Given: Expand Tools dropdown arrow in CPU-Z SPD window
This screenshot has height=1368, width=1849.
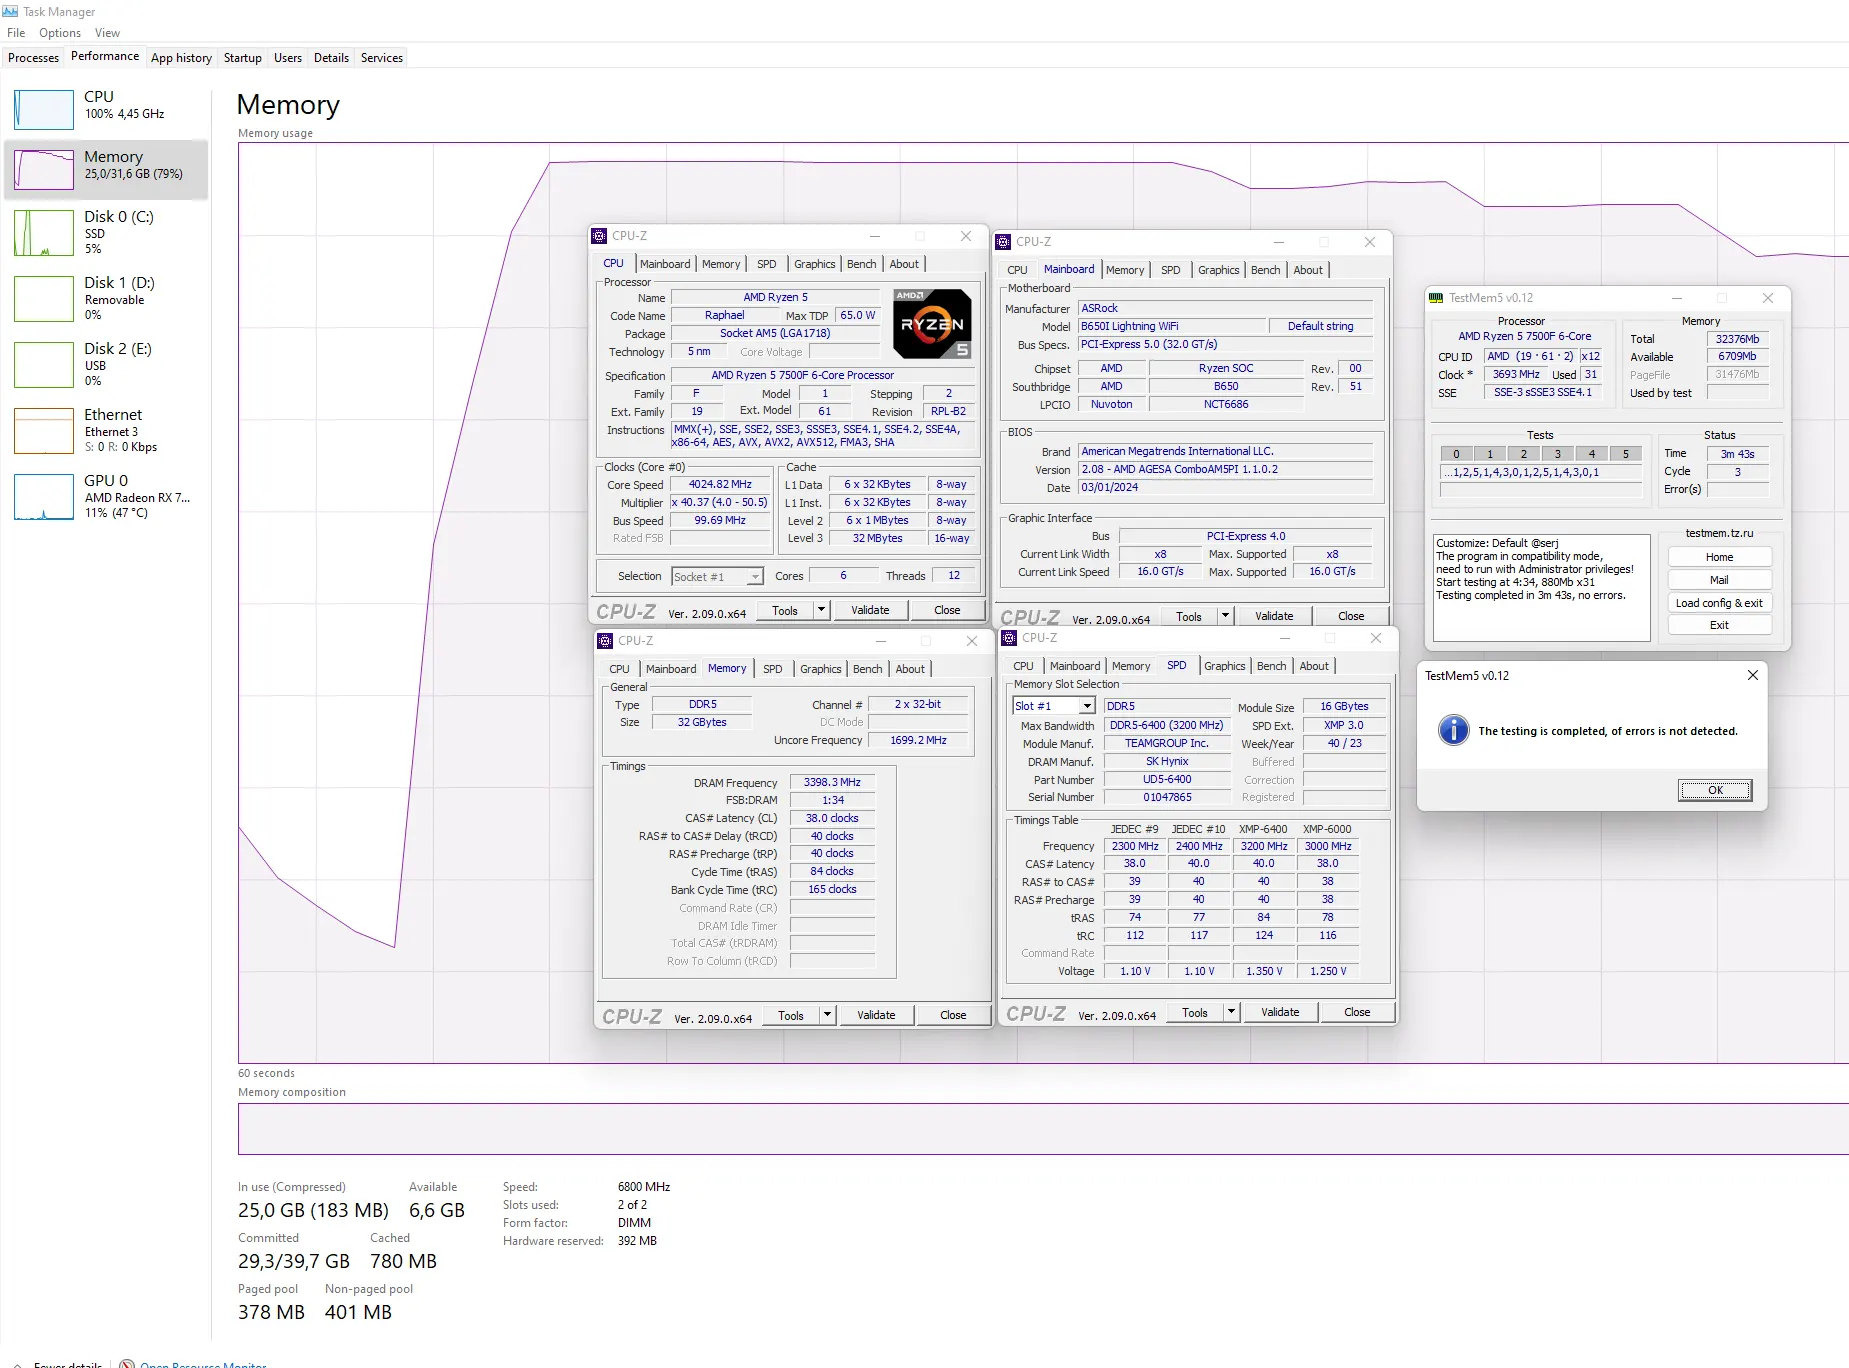Looking at the screenshot, I should point(1231,1012).
